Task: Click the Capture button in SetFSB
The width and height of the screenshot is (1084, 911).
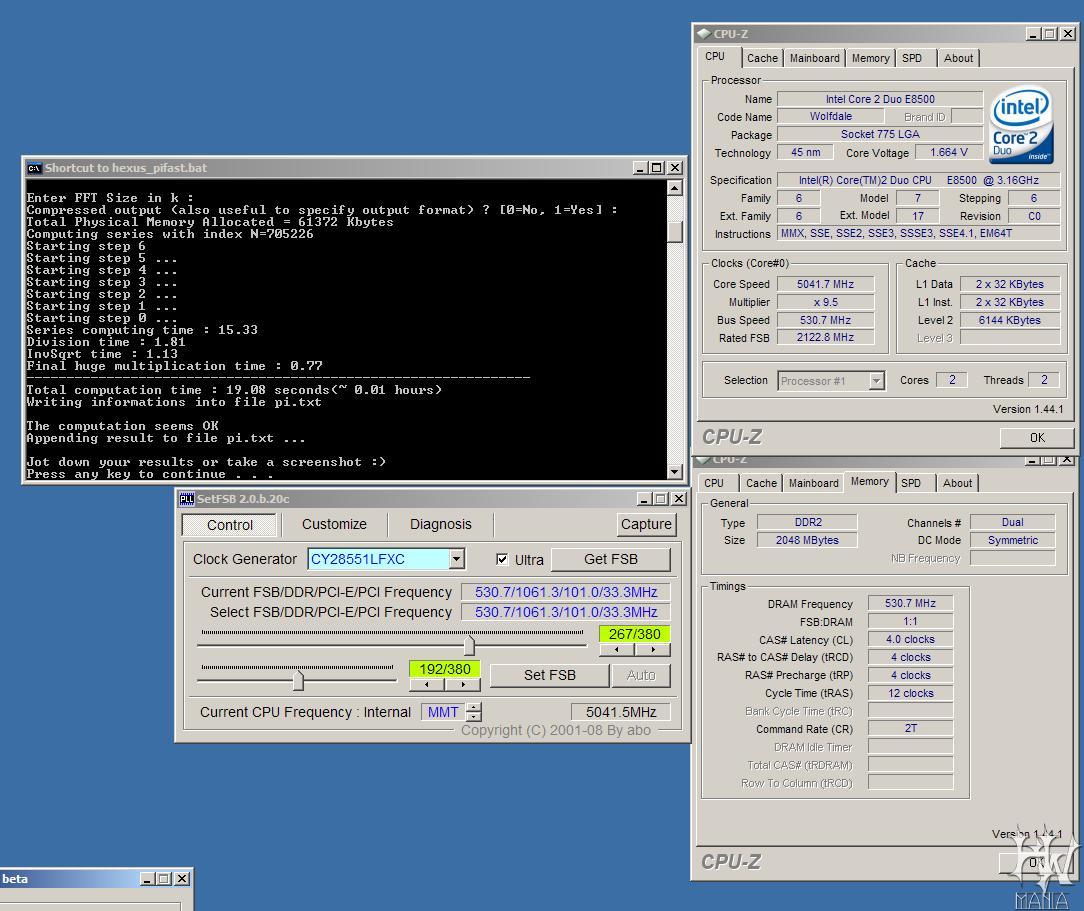Action: coord(646,524)
